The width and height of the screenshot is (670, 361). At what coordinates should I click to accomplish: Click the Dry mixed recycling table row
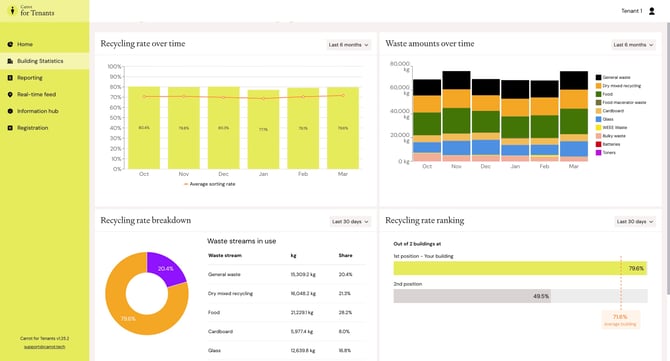coord(286,293)
